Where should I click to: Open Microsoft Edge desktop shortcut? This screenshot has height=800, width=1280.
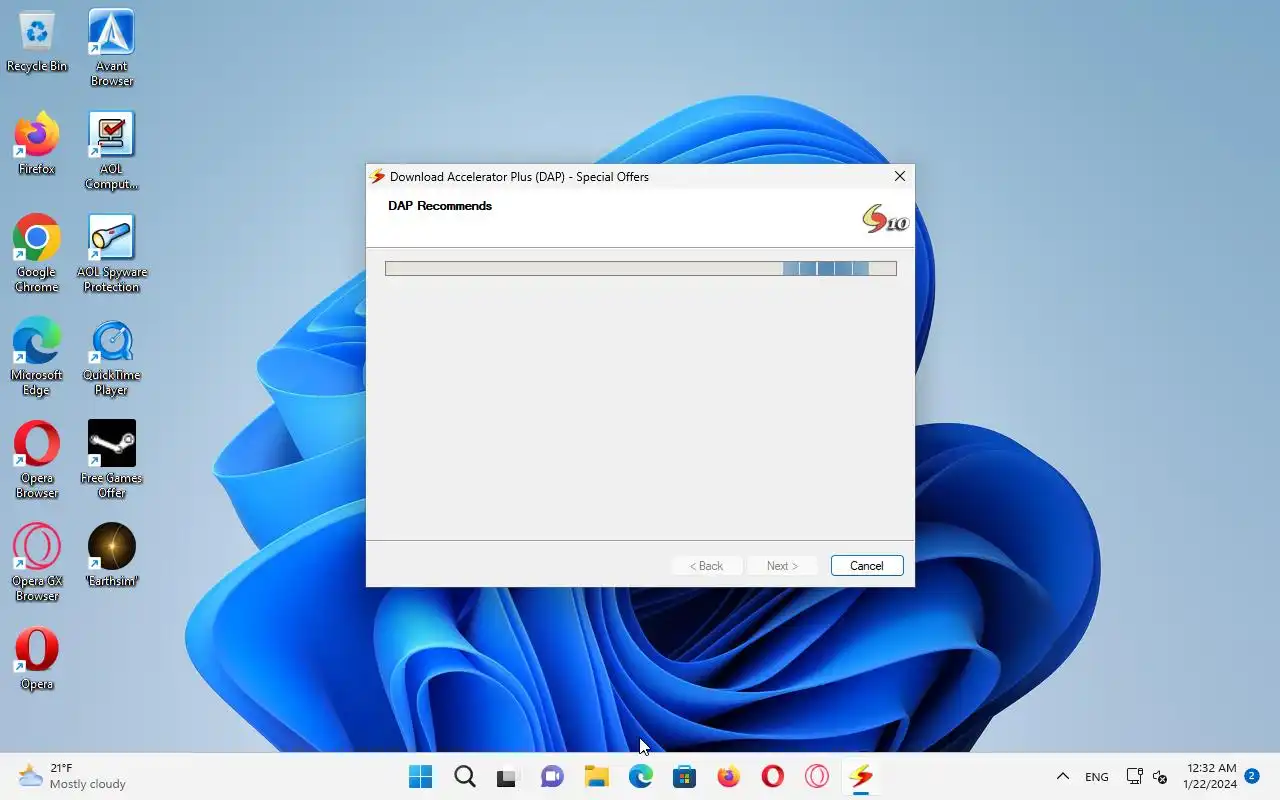(x=37, y=357)
